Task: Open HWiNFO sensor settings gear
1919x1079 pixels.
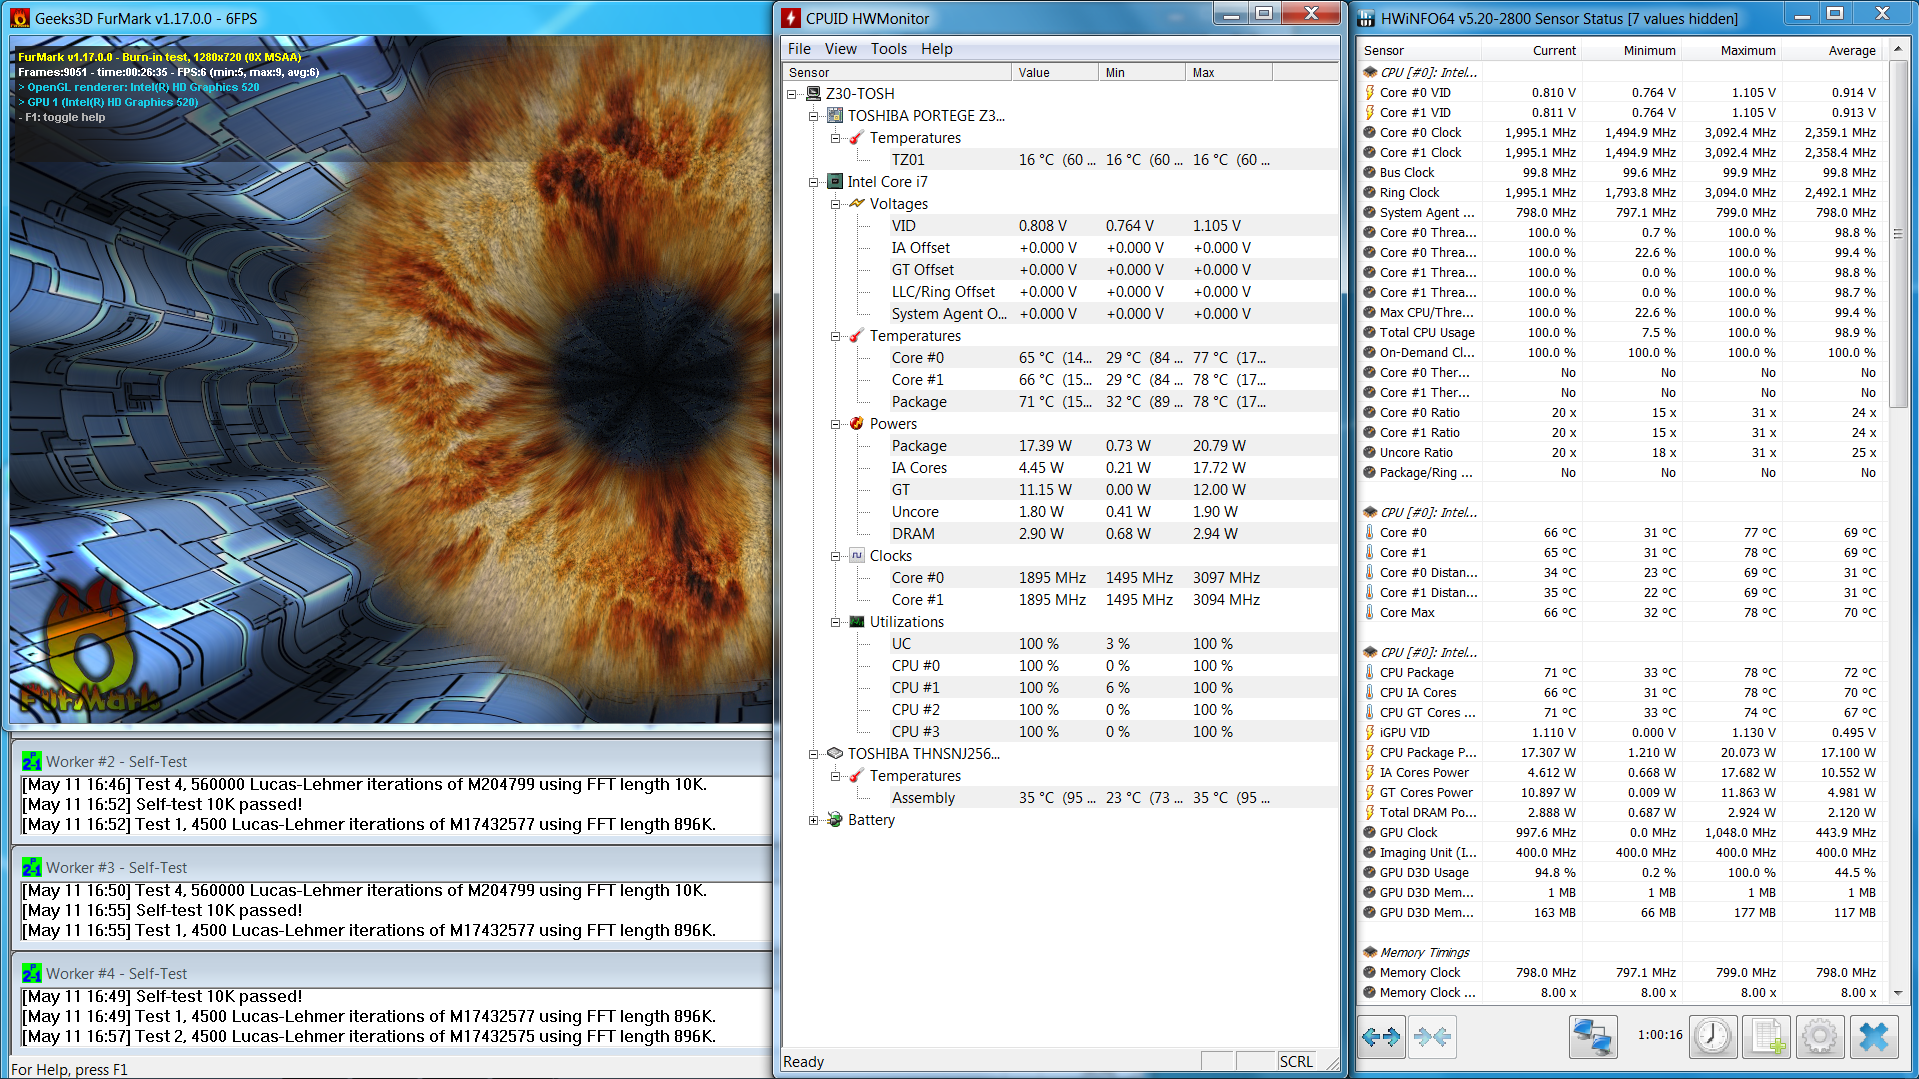Action: tap(1820, 1037)
